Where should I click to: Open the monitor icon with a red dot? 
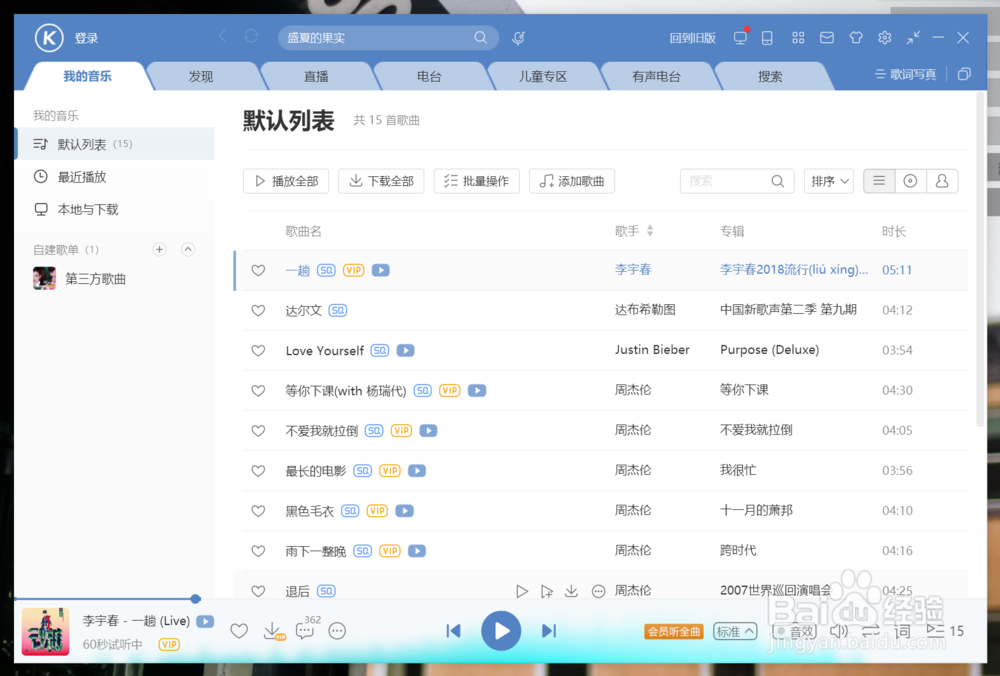[x=740, y=38]
